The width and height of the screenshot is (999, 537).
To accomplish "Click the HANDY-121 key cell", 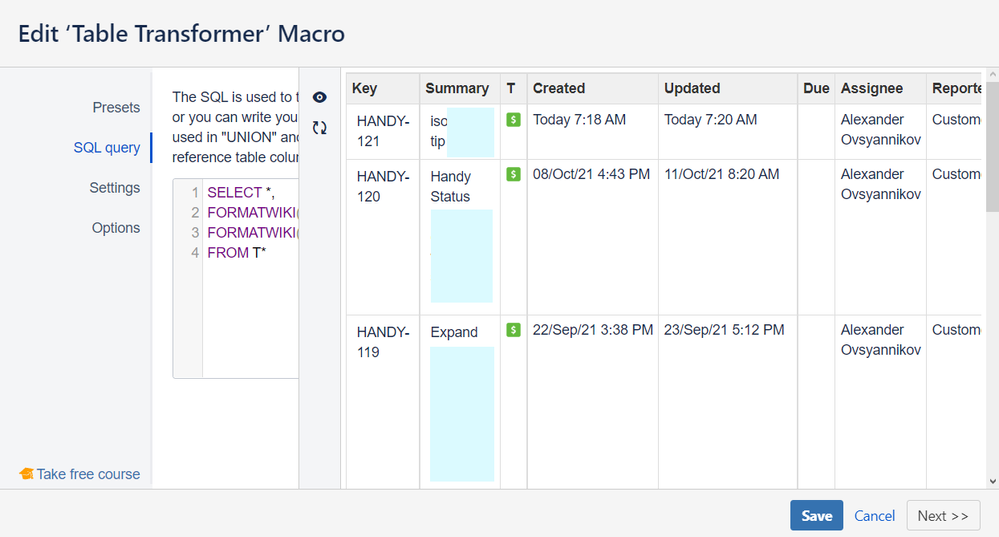I will [x=380, y=130].
